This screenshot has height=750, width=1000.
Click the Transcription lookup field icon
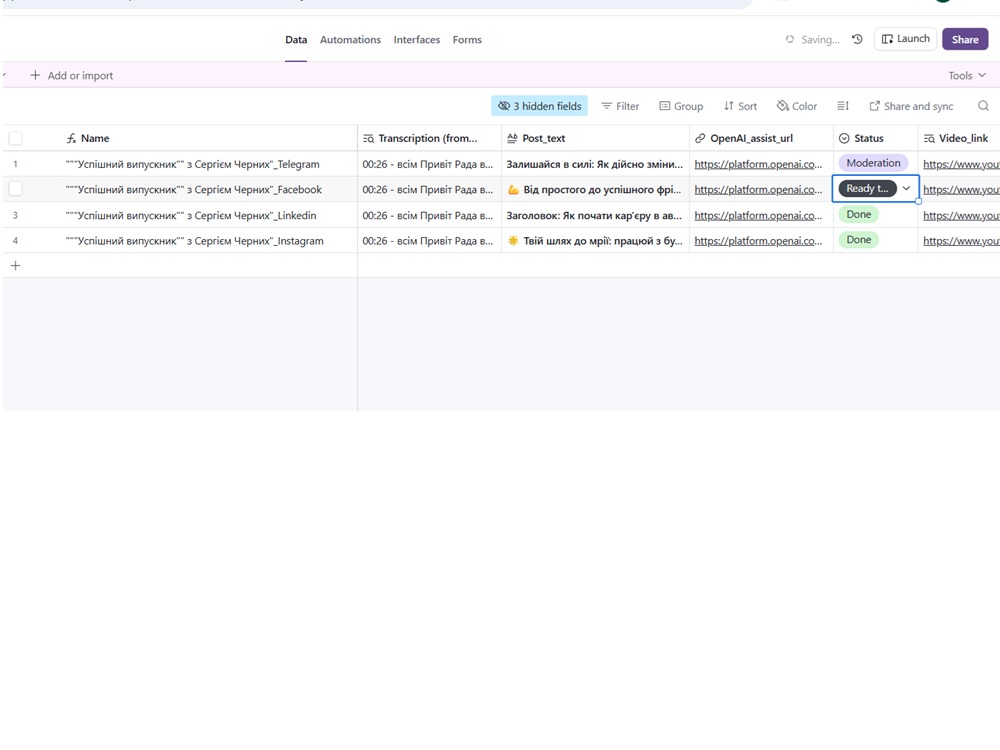pos(368,138)
